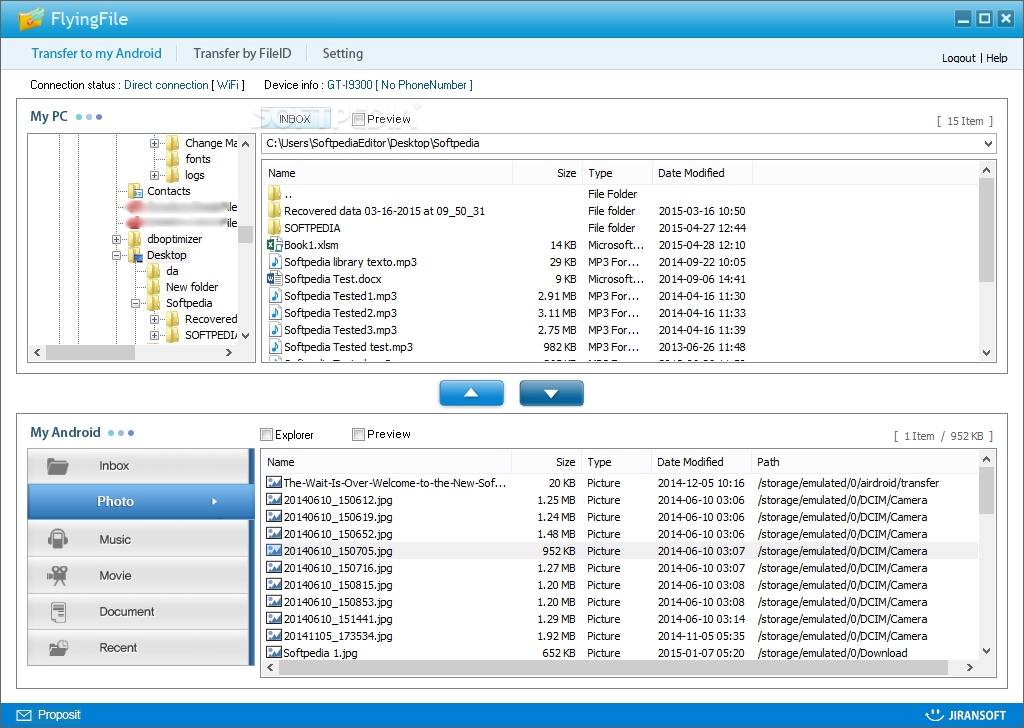
Task: Toggle the My Android Preview checkbox
Action: pos(358,434)
